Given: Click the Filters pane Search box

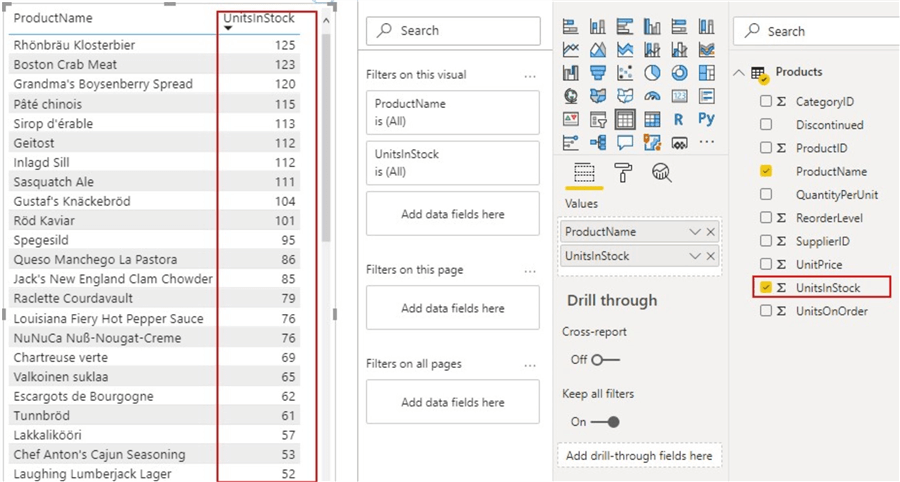Looking at the screenshot, I should pyautogui.click(x=453, y=31).
